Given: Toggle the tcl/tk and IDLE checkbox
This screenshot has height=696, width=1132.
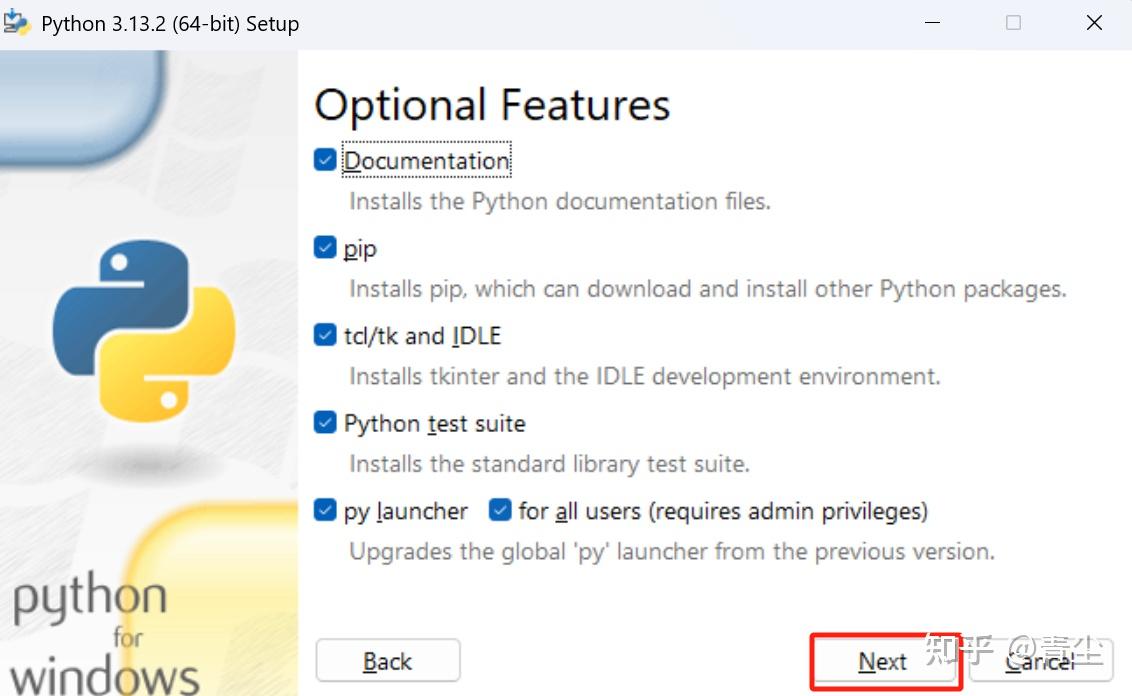Looking at the screenshot, I should click(324, 334).
